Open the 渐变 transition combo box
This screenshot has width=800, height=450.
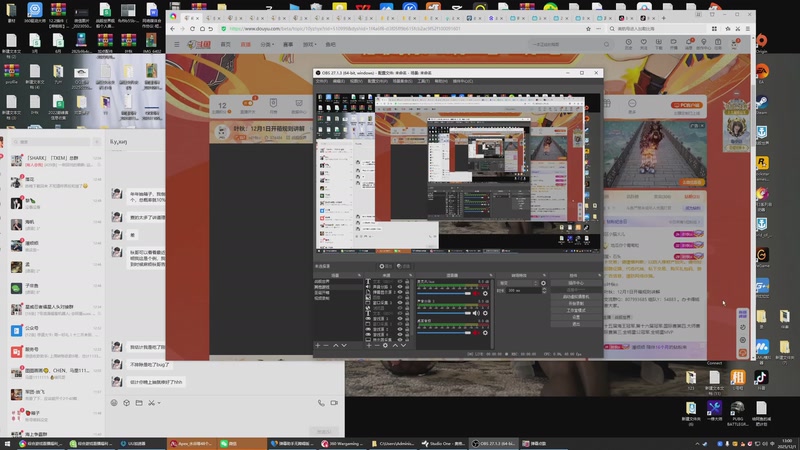518,283
